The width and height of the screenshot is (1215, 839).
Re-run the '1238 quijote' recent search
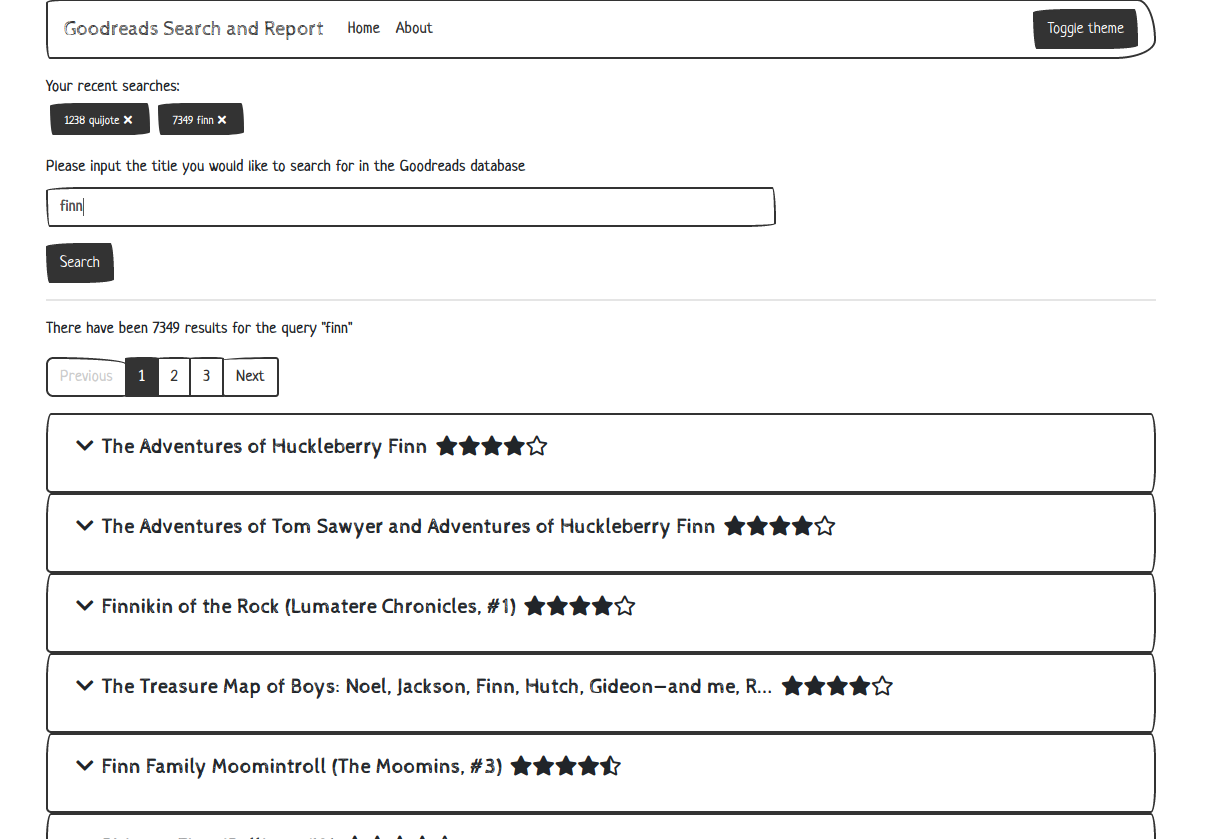pos(91,120)
